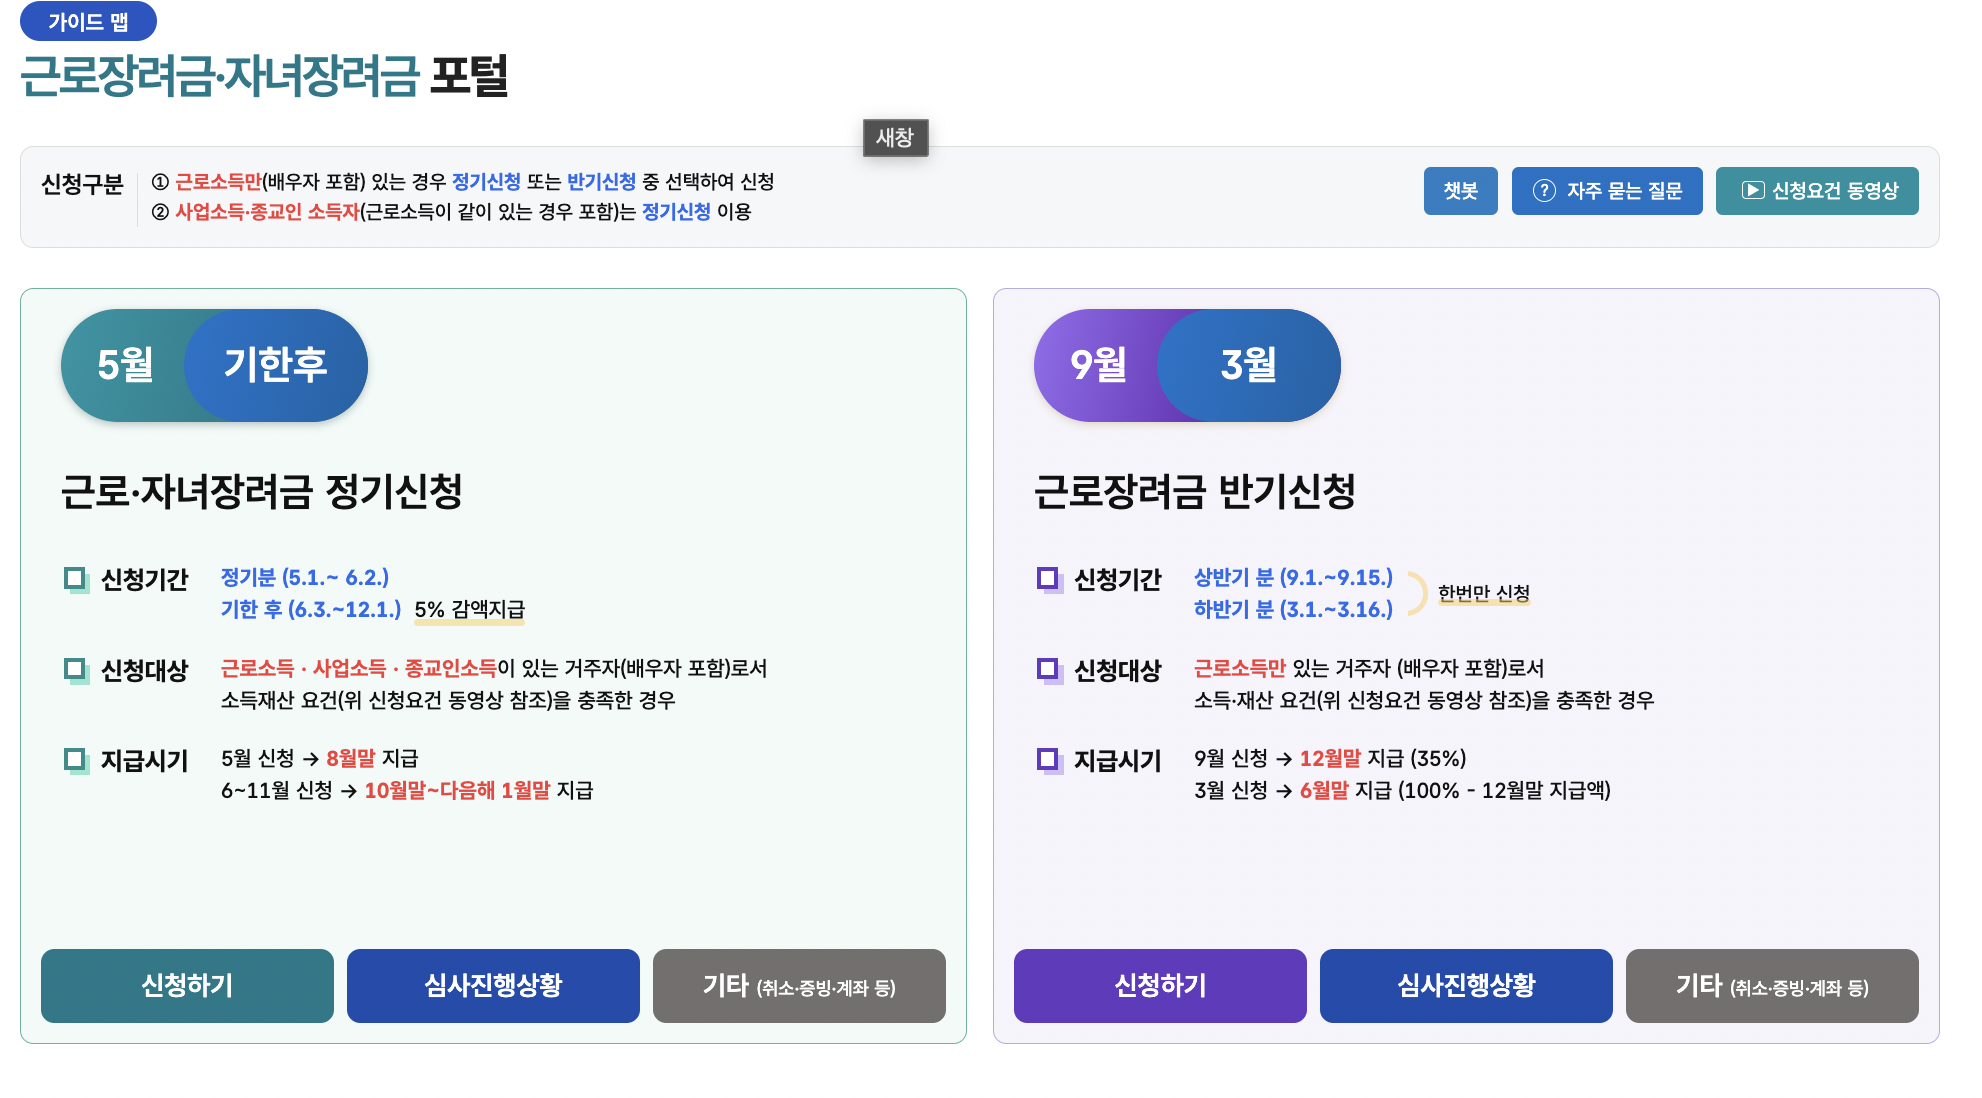Click the purple square icon beside right 신청기간
Screen dimensions: 1982x1098
click(x=1048, y=579)
